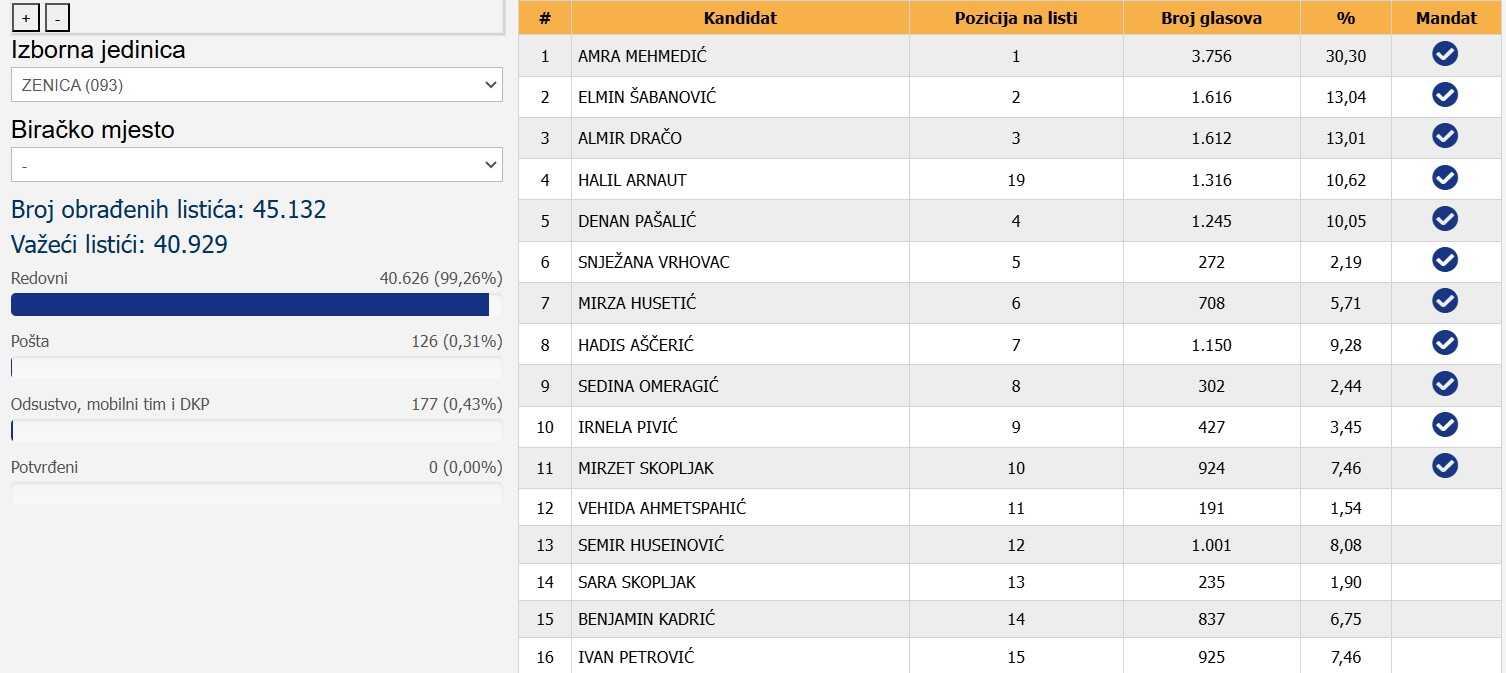1506x673 pixels.
Task: Open the Izborna jedinica dropdown showing Zenica
Action: (256, 85)
